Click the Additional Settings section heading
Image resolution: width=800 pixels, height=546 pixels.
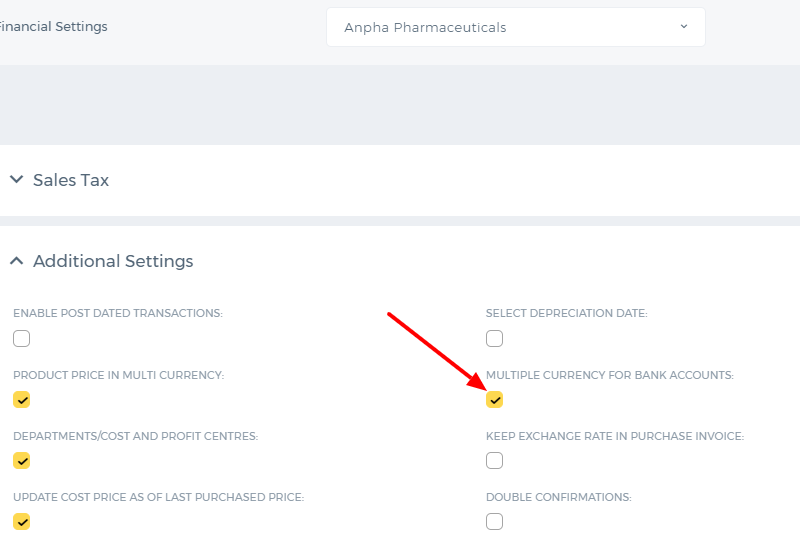pyautogui.click(x=113, y=261)
